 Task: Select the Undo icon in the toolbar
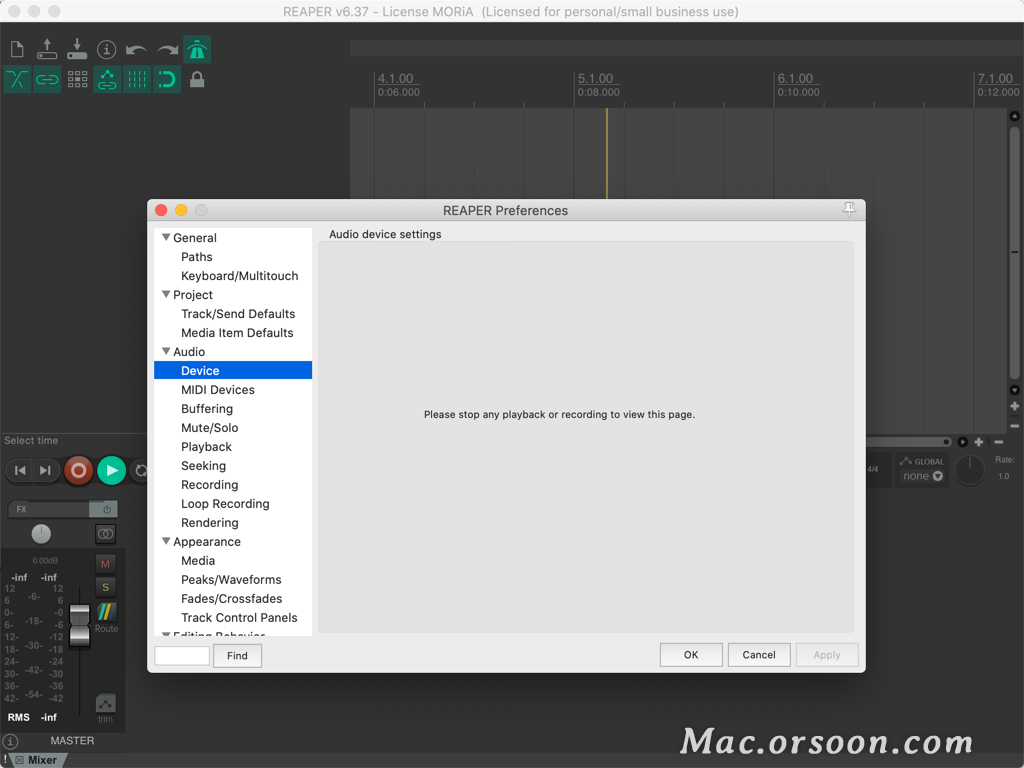pos(137,48)
